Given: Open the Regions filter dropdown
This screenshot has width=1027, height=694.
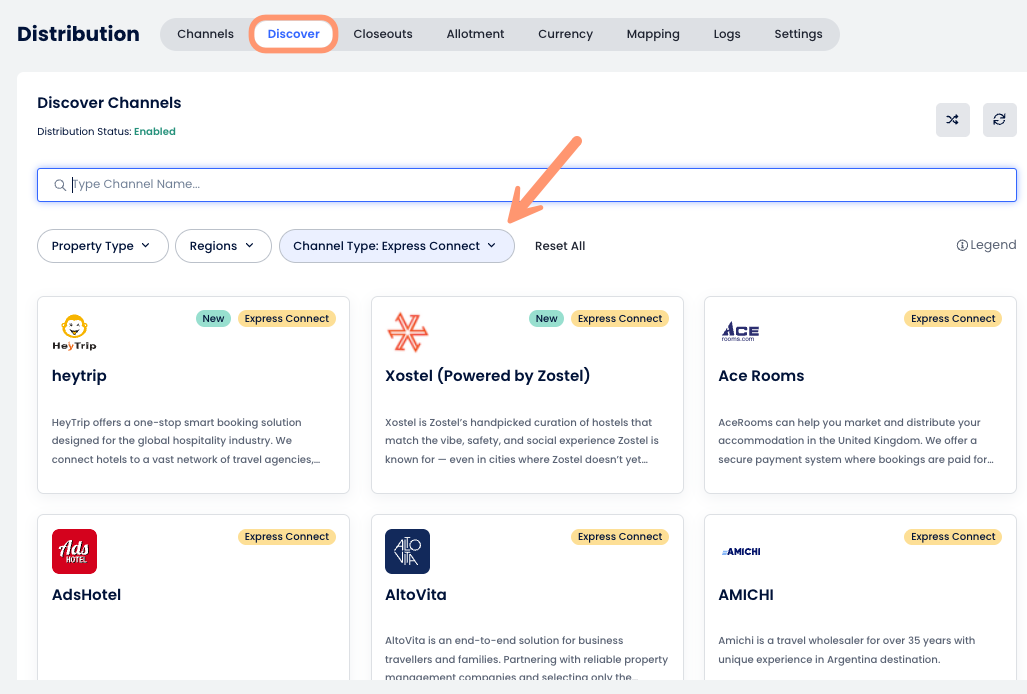Looking at the screenshot, I should [x=223, y=246].
